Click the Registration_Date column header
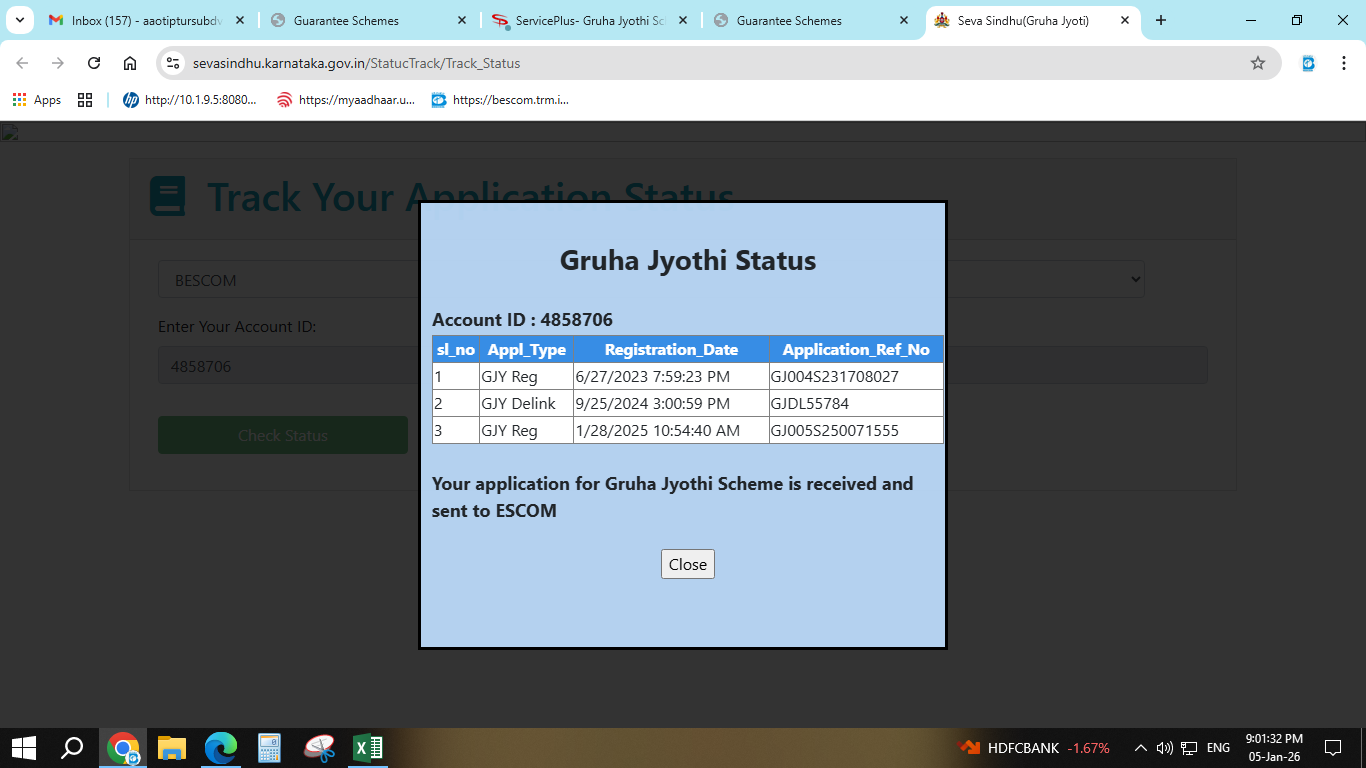The width and height of the screenshot is (1366, 768). [671, 350]
